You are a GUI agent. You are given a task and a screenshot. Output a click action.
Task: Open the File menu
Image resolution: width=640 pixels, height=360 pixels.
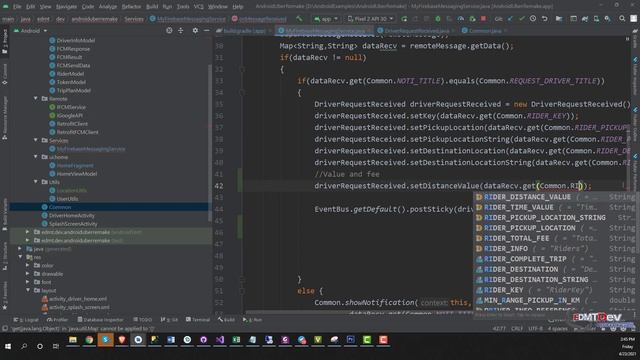[x=17, y=7]
